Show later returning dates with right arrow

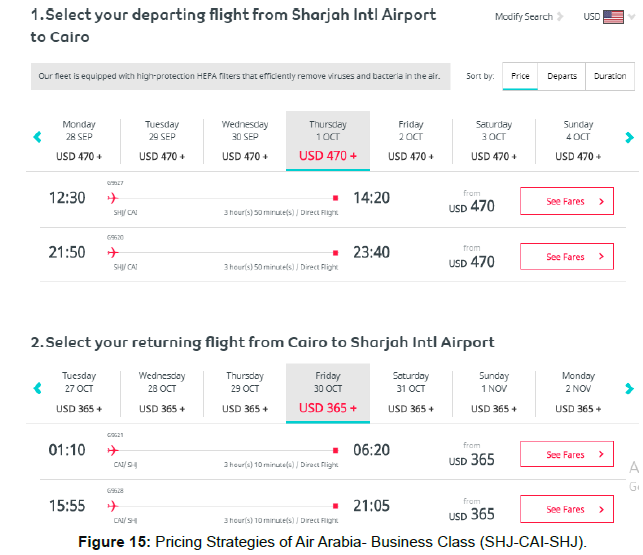pyautogui.click(x=629, y=388)
